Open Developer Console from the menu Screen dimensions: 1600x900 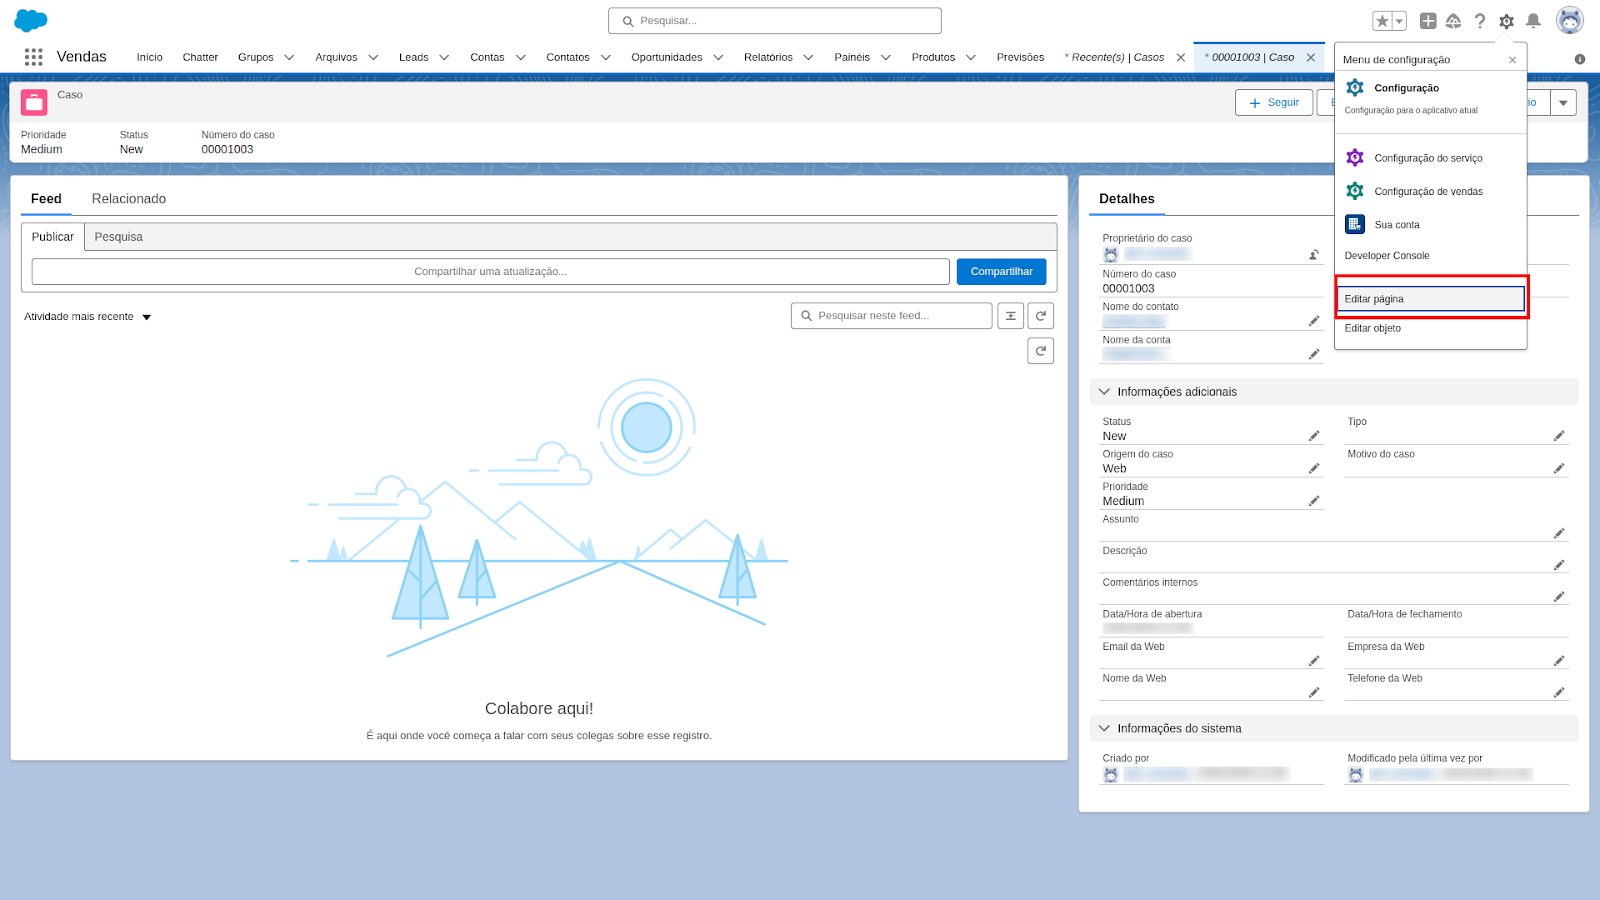click(1387, 256)
